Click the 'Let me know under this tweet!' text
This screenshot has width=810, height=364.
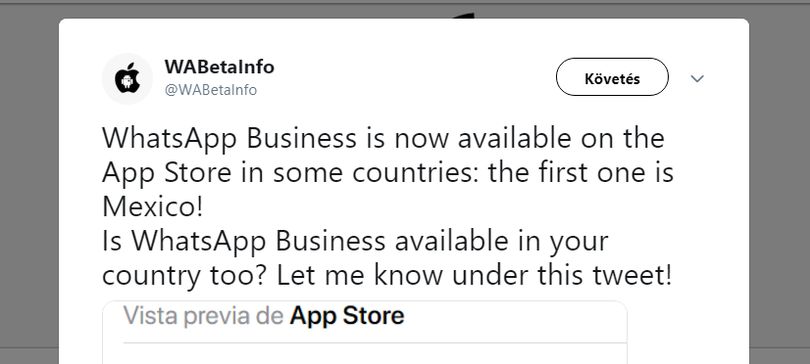point(474,276)
